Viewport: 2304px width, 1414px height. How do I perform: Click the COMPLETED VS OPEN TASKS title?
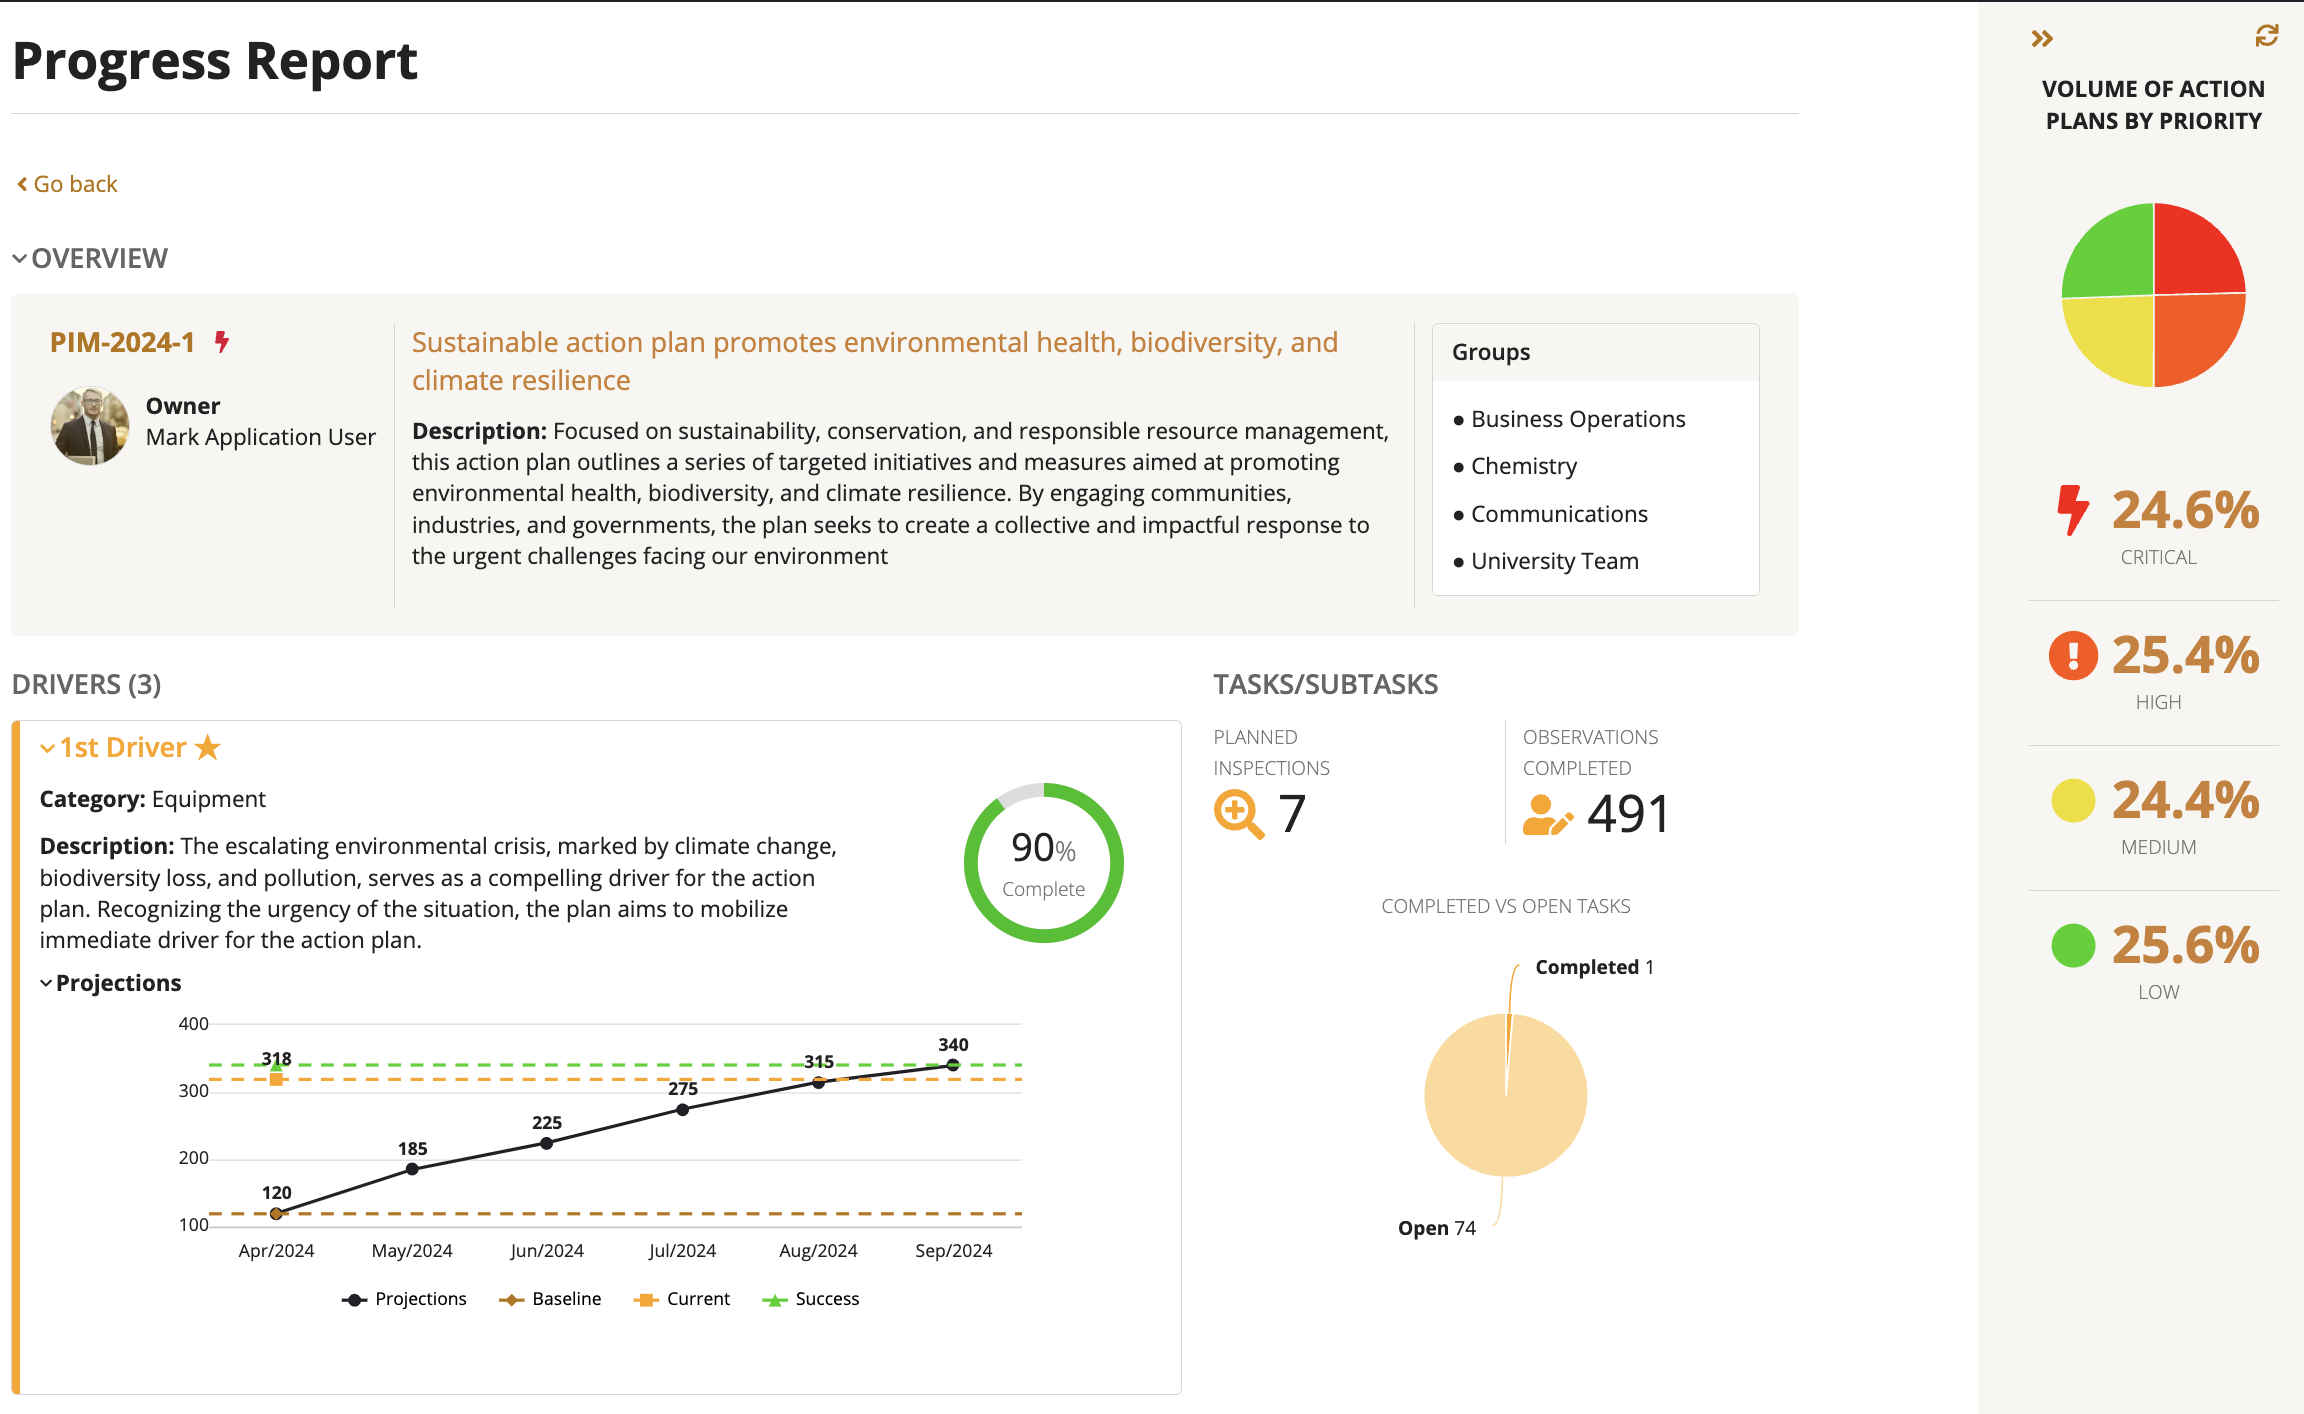point(1505,906)
